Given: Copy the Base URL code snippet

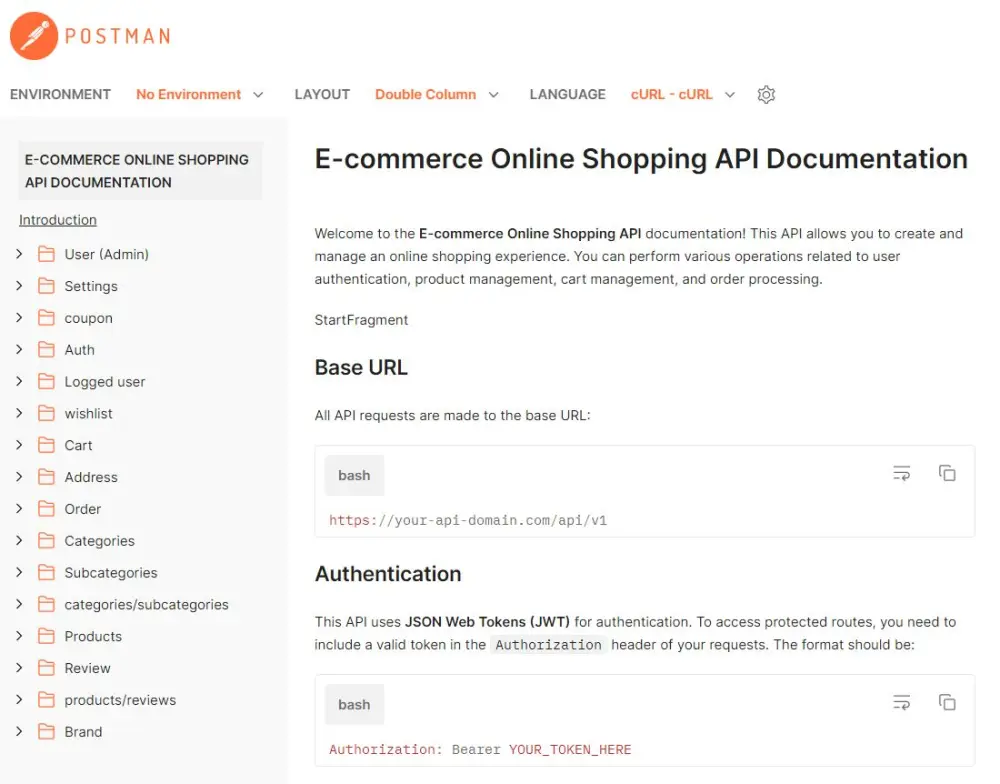Looking at the screenshot, I should coord(947,472).
